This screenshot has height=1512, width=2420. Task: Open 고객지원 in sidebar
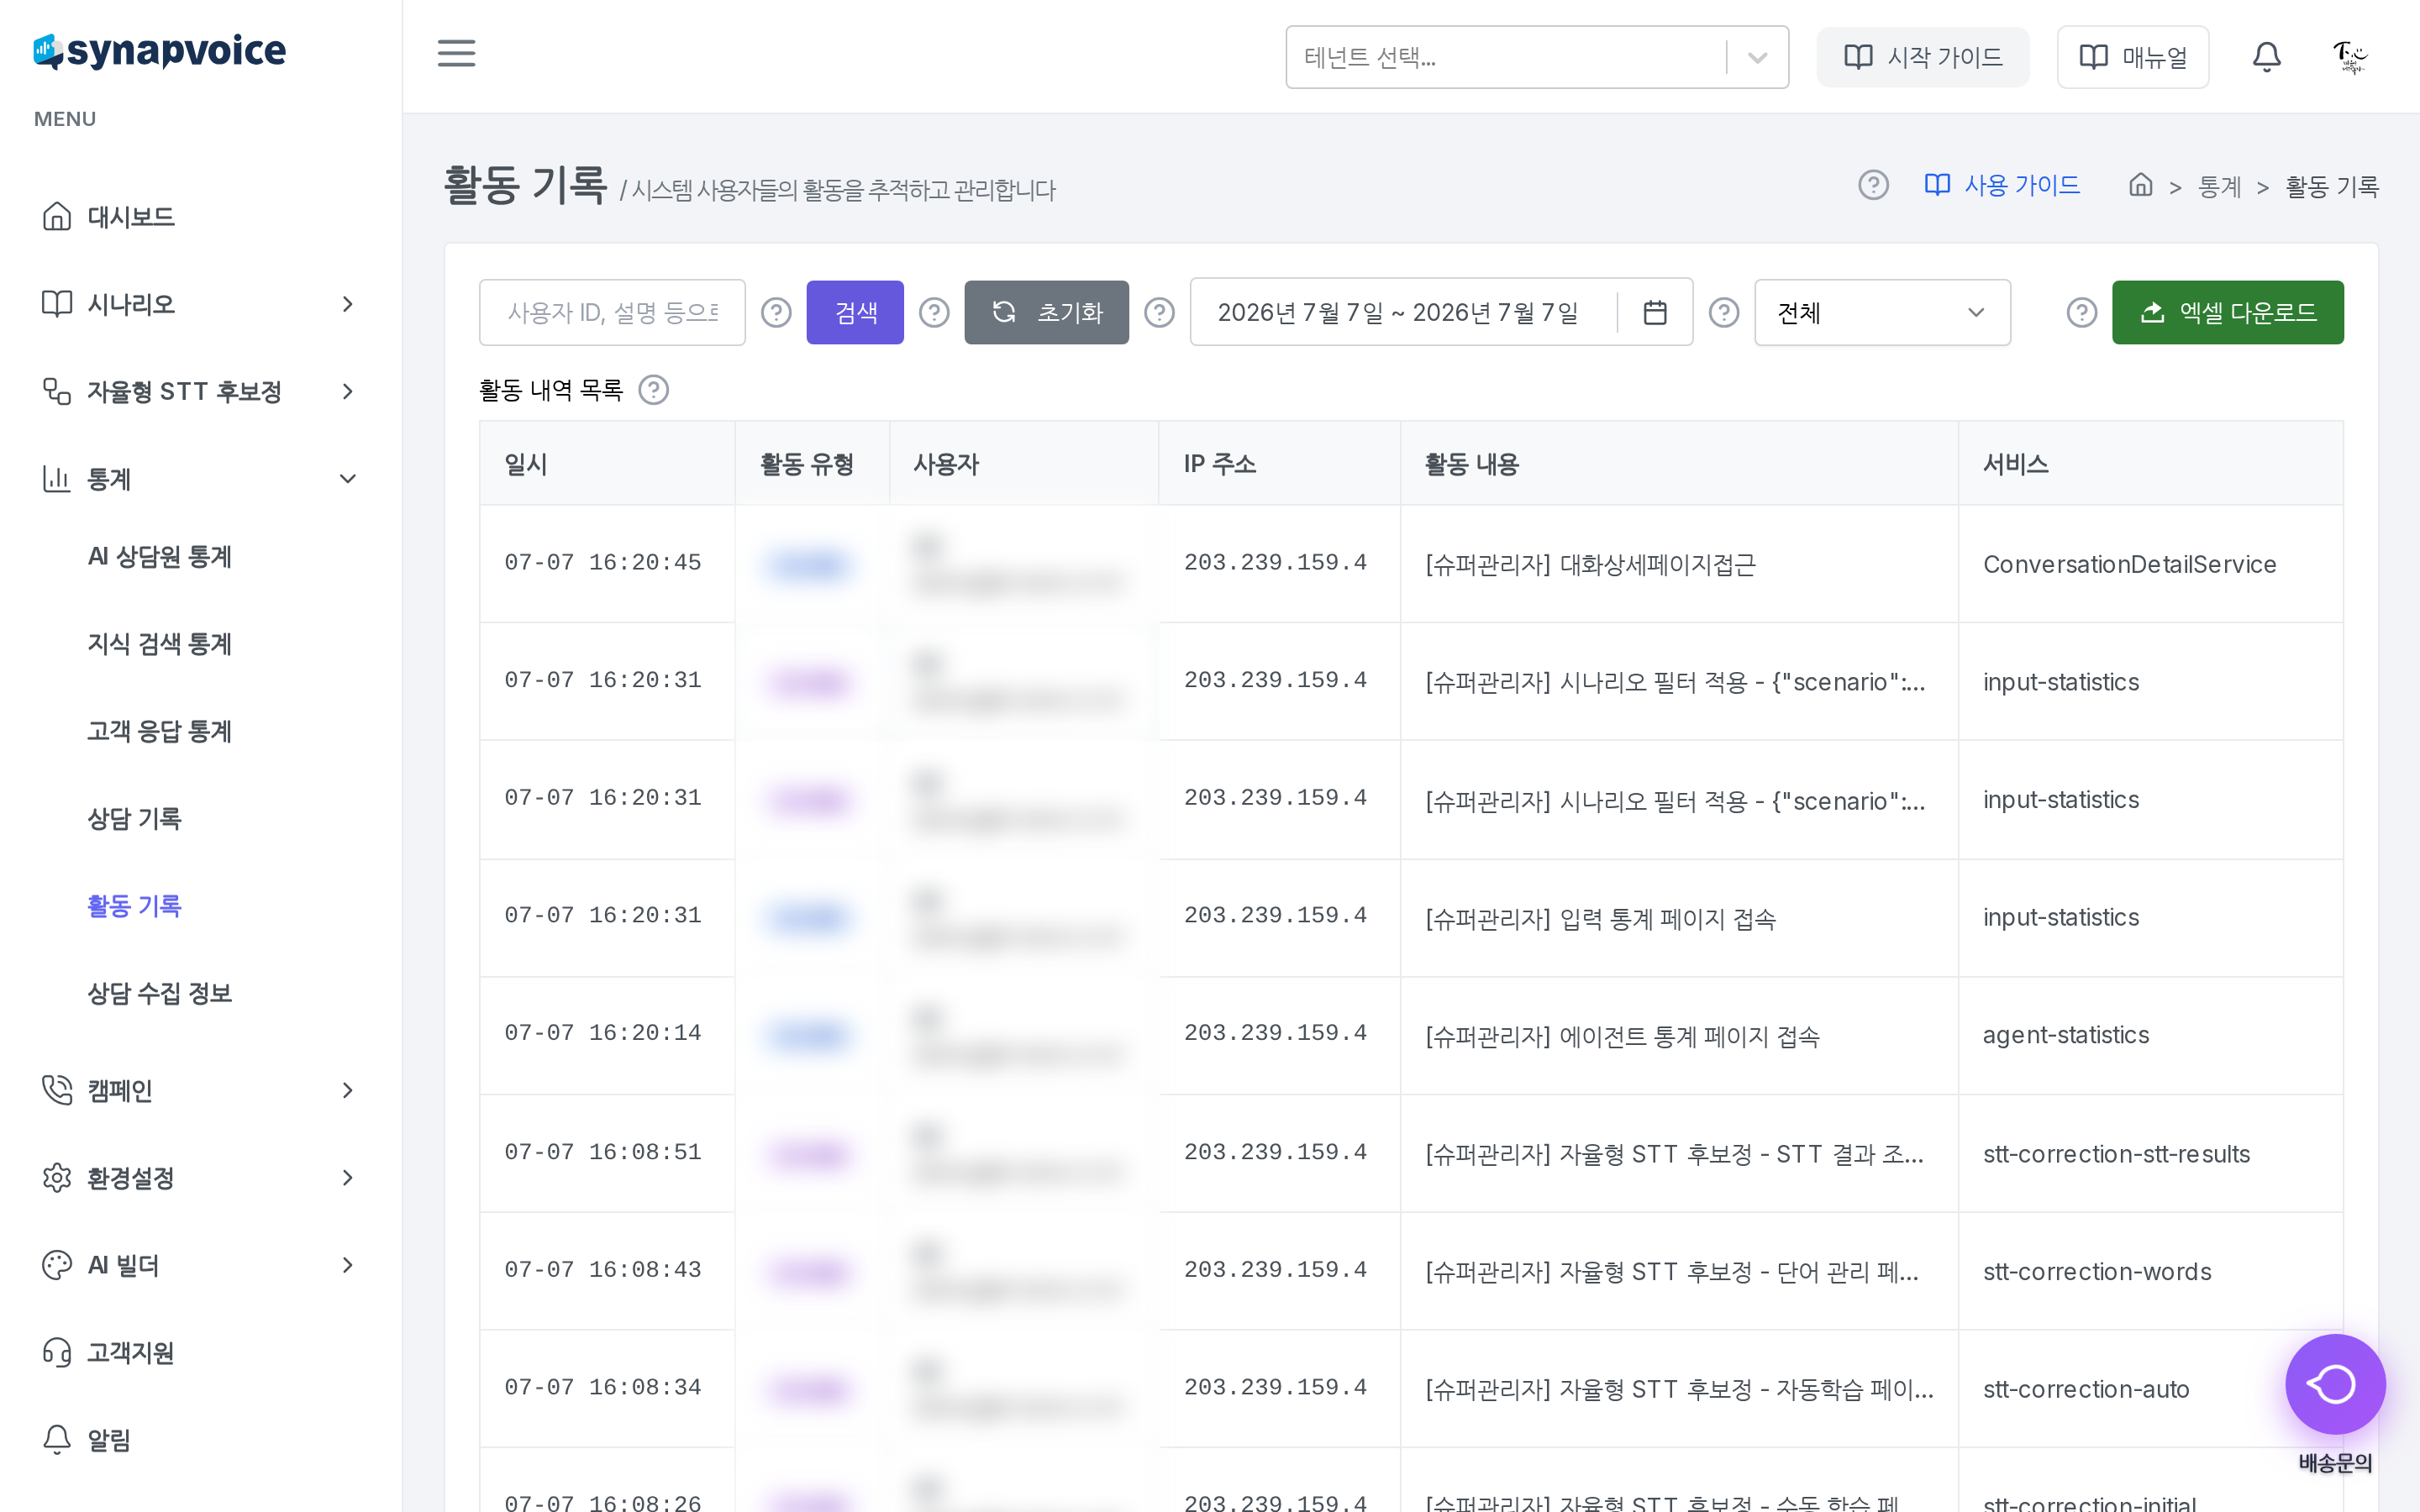(x=200, y=1352)
